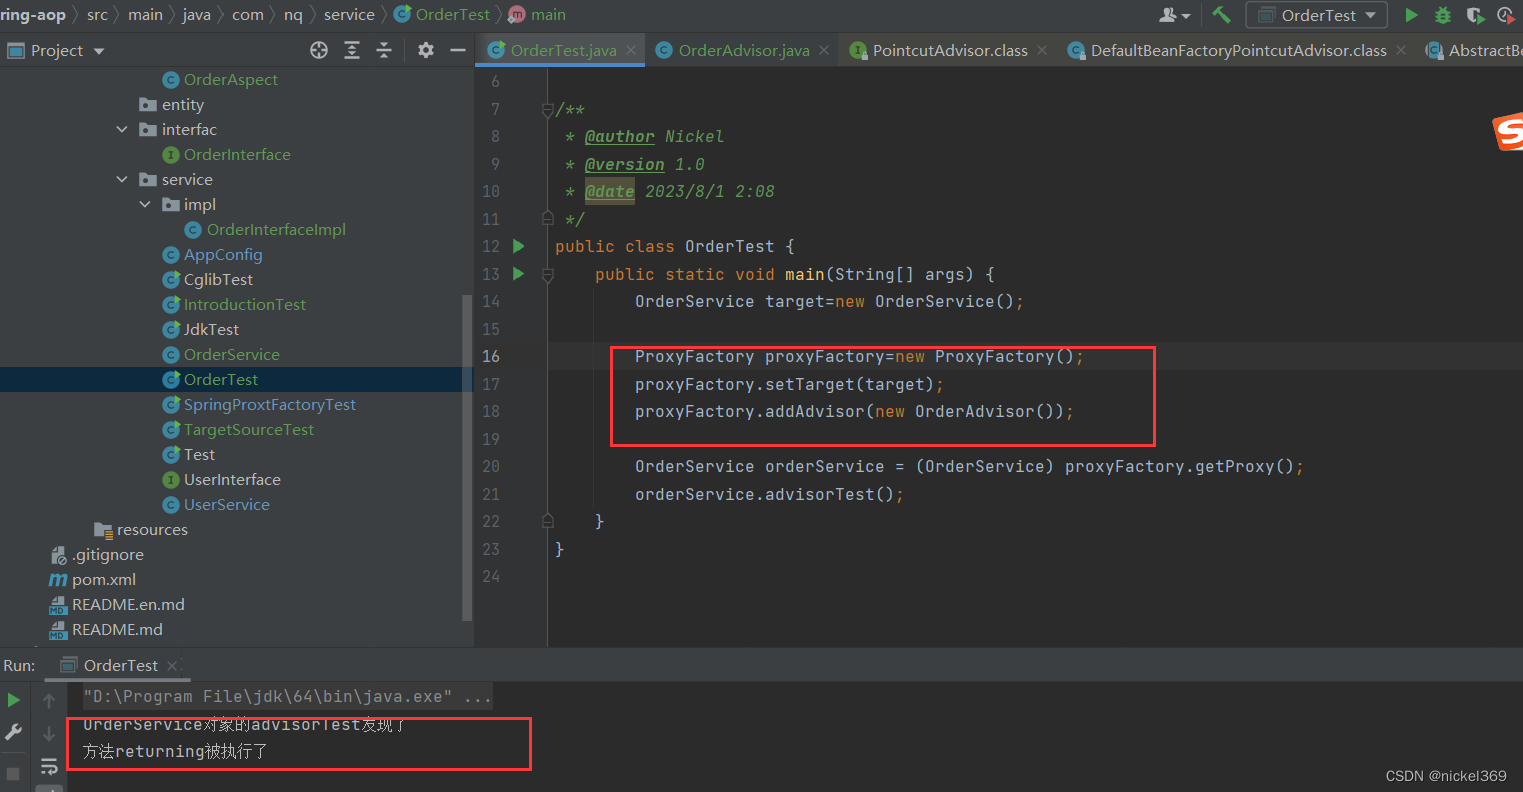This screenshot has width=1523, height=792.
Task: Close the DefaultBeanFactoryPointcutAdvisor.class tab
Action: click(1401, 50)
